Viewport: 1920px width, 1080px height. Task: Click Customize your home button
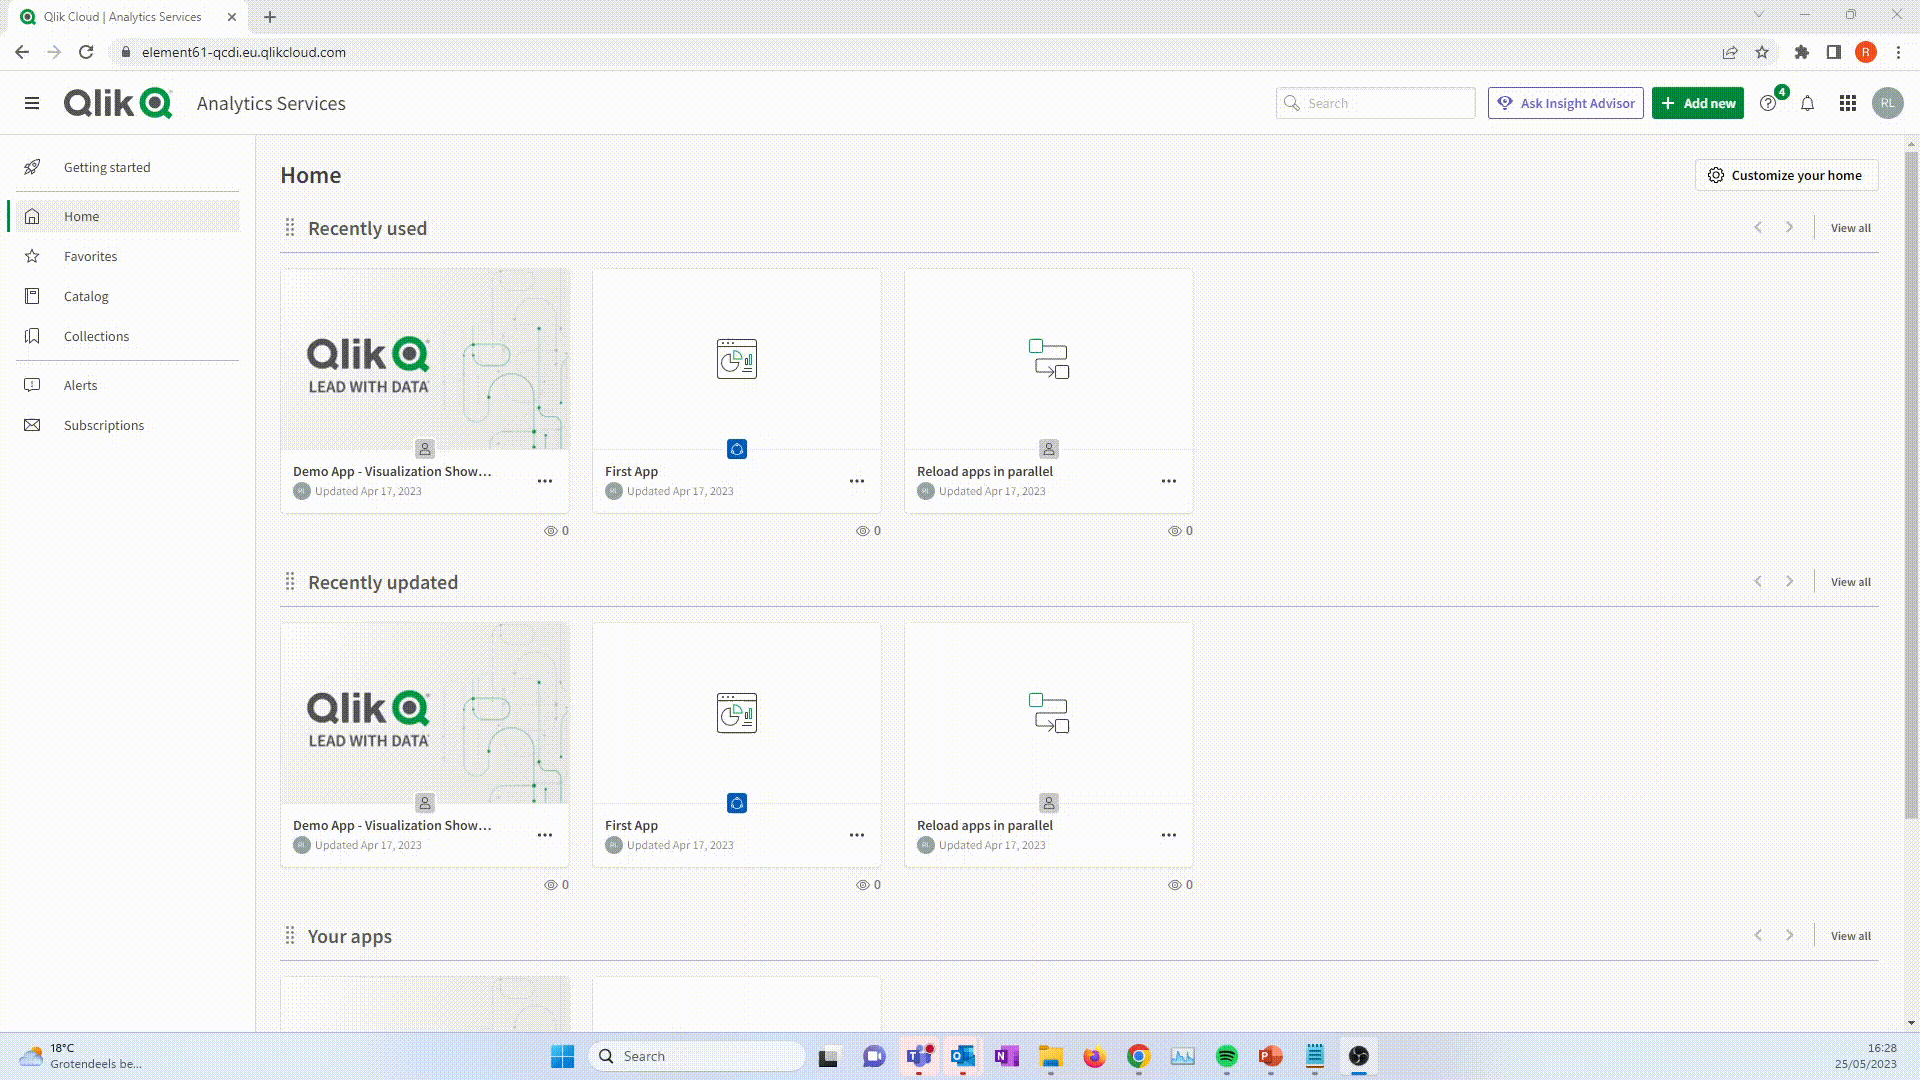(x=1786, y=175)
